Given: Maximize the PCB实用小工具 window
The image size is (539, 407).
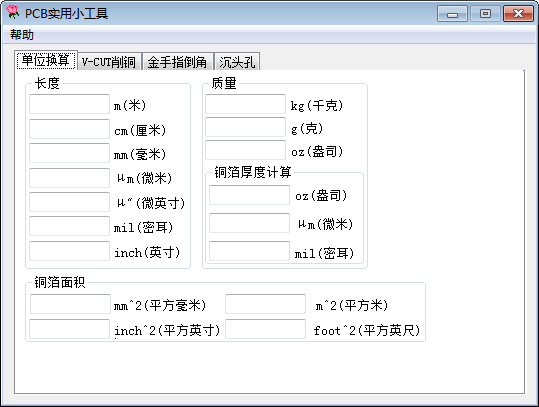Looking at the screenshot, I should 485,14.
